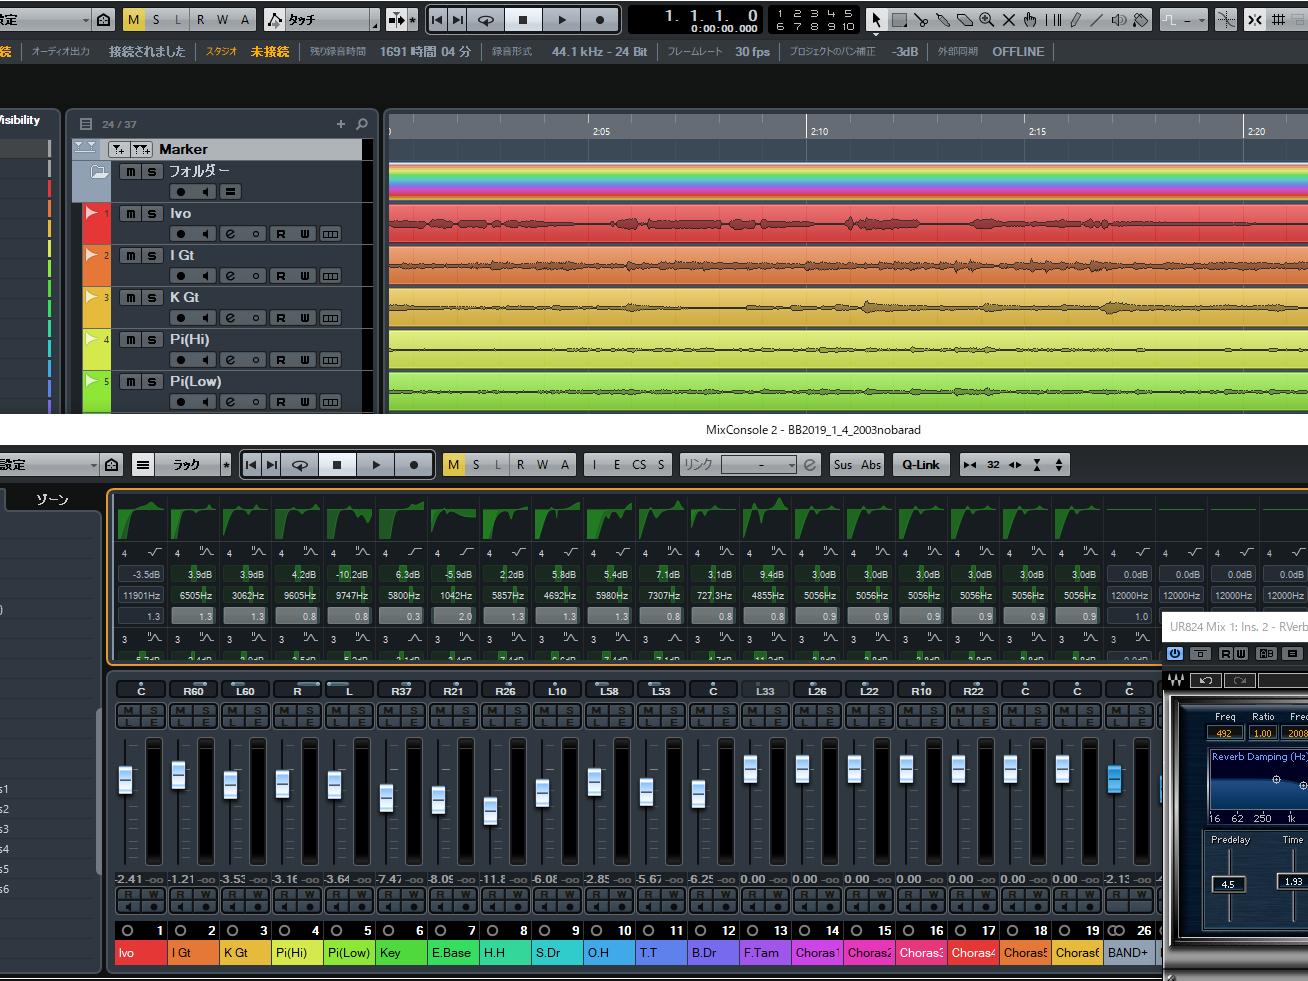
Task: Click the S.Dr channel name label
Action: (557, 953)
